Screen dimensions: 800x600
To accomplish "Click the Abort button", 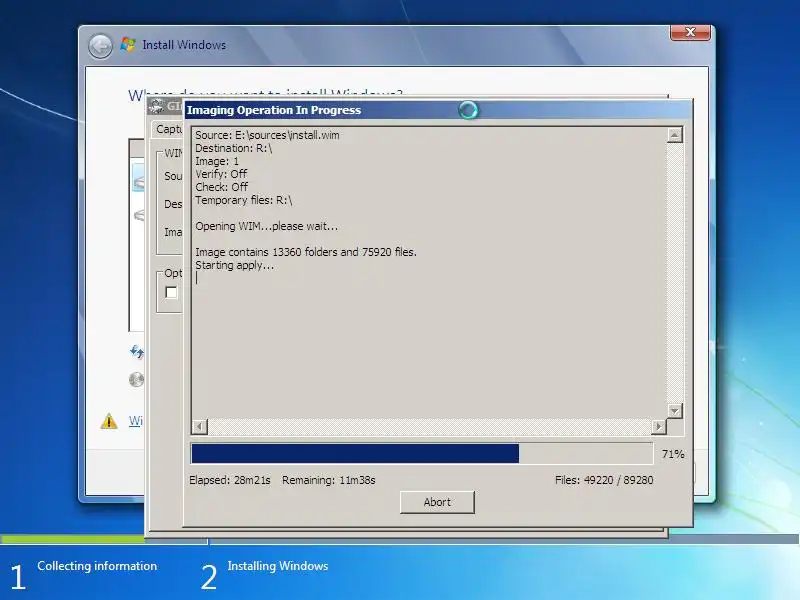I will pyautogui.click(x=437, y=502).
